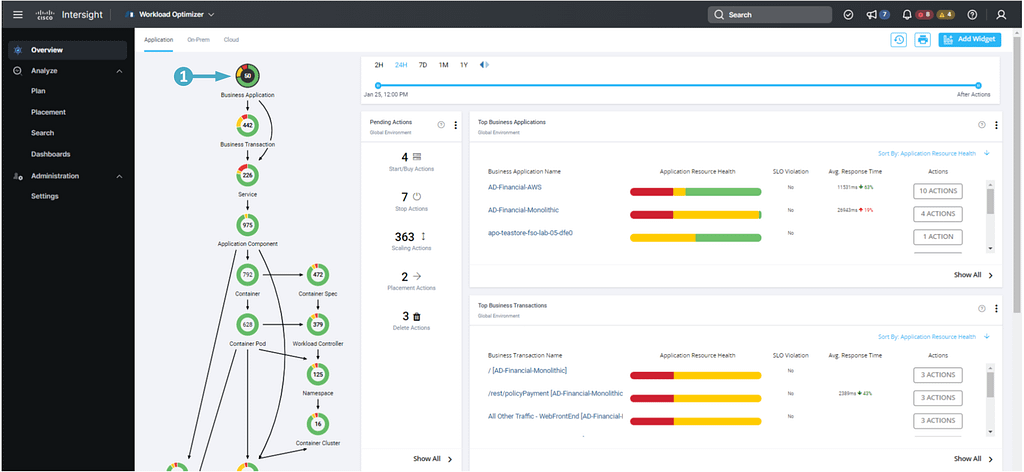
Task: Click the history clock icon button
Action: (x=899, y=39)
